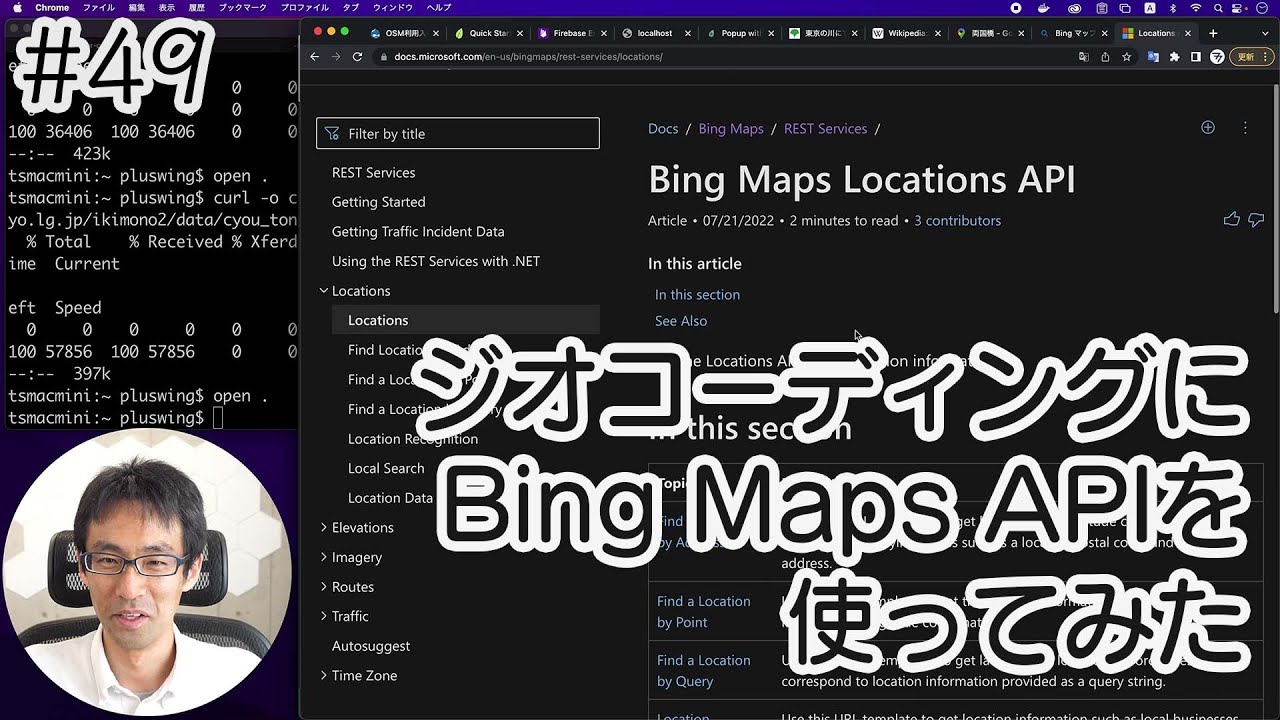Screen dimensions: 1280x720
Task: Click the Apple logo menu
Action: point(15,7)
